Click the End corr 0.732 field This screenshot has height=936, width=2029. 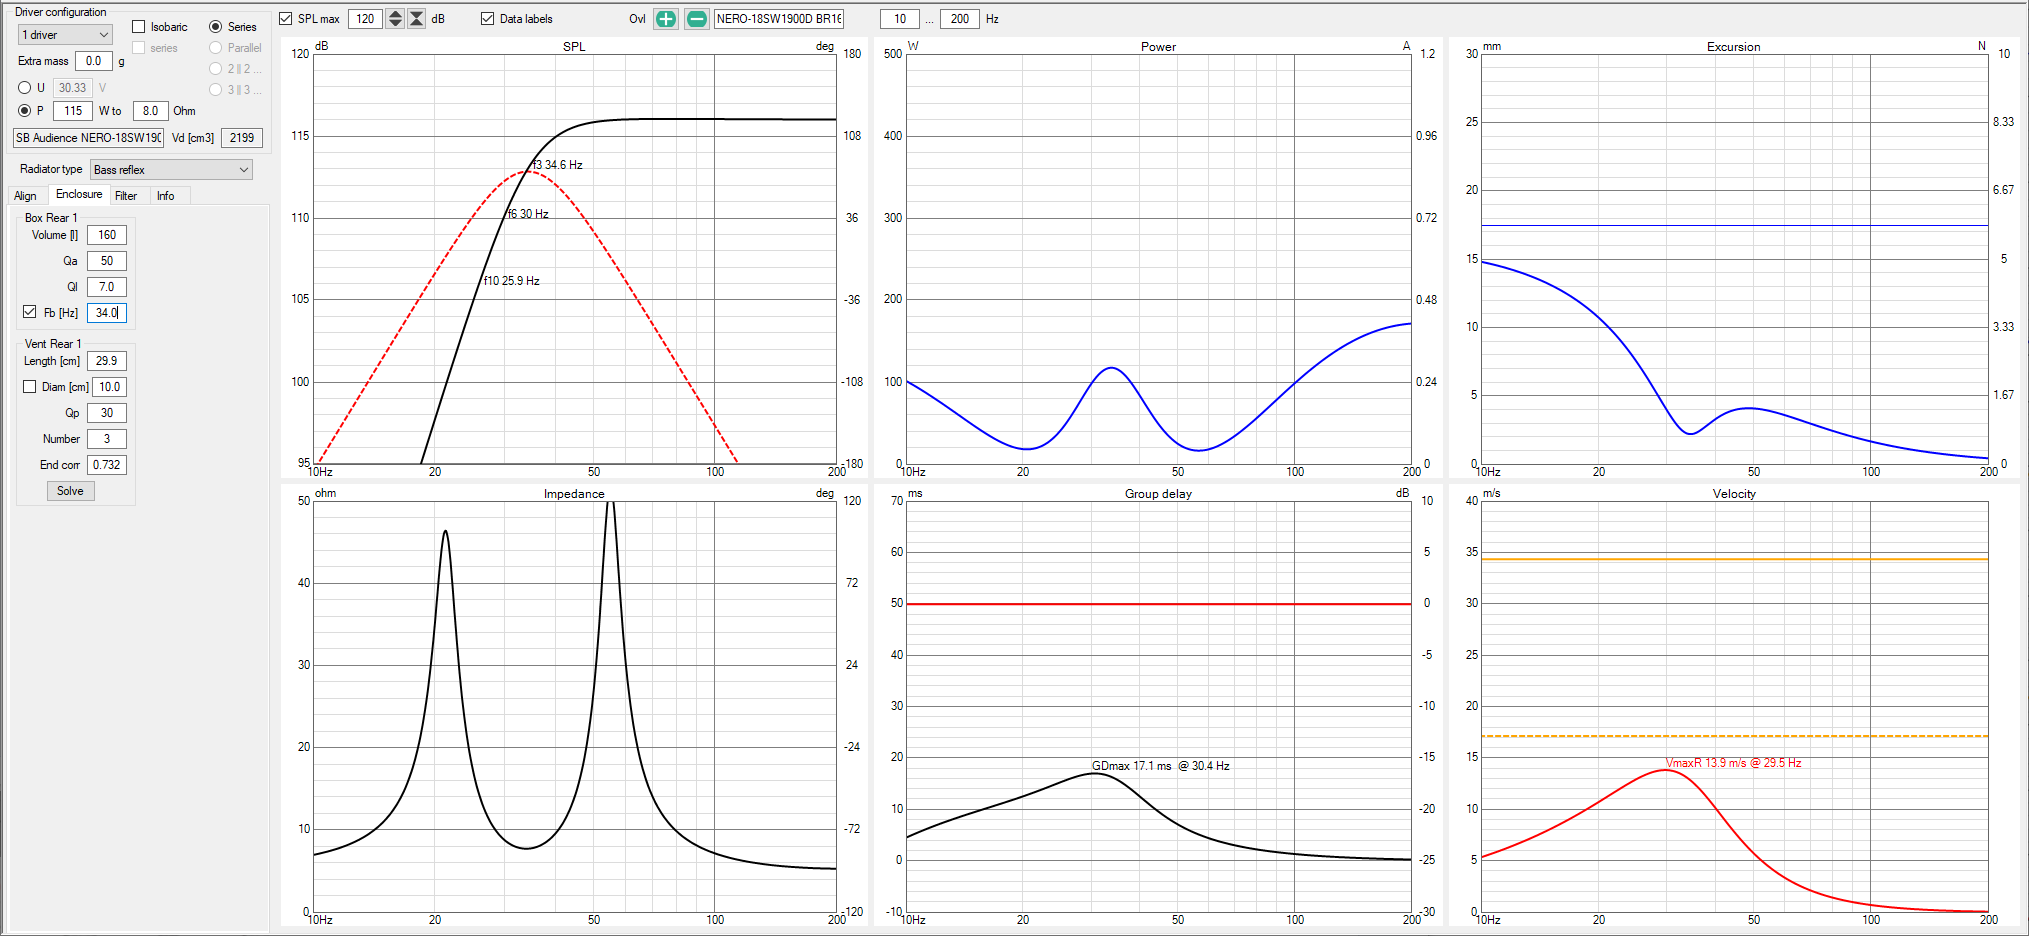107,465
